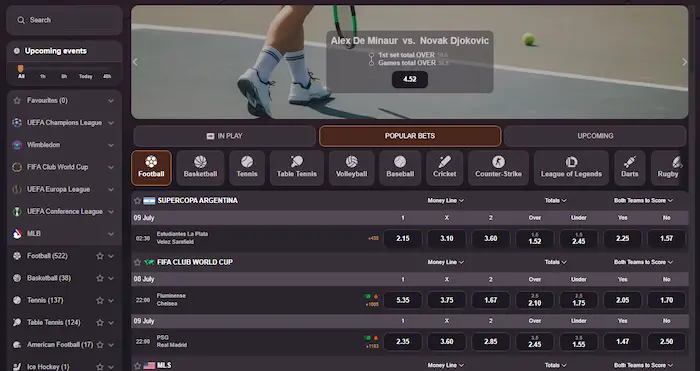
Task: Expand UEFA Champions League chevron
Action: 111,123
